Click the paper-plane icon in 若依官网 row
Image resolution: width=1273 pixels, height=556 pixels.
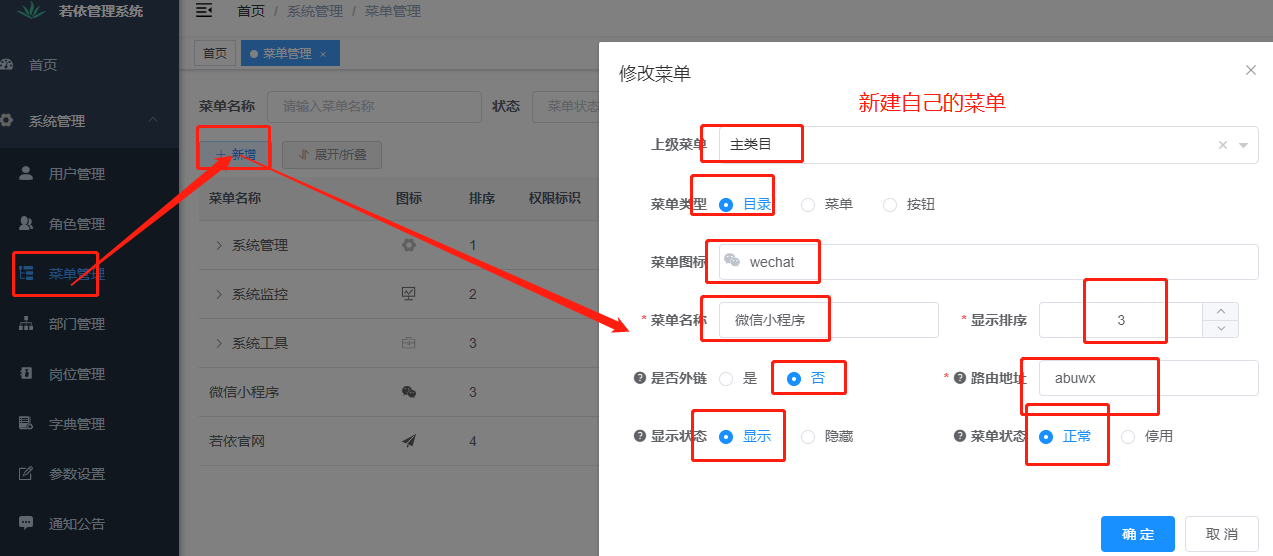(408, 441)
